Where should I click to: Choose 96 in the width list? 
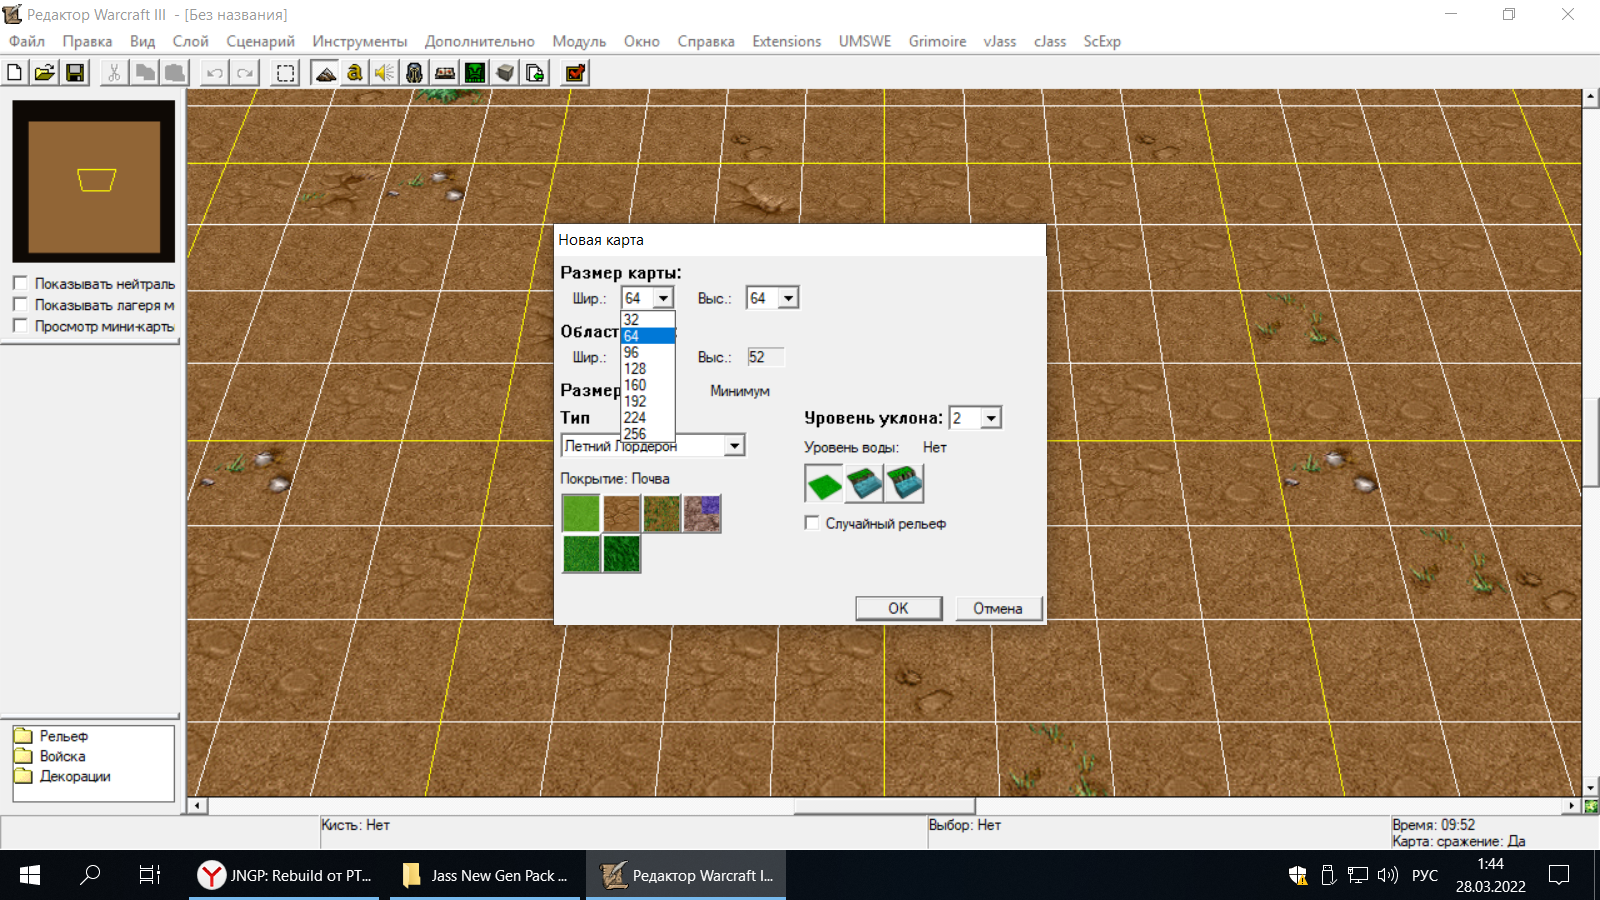[648, 352]
